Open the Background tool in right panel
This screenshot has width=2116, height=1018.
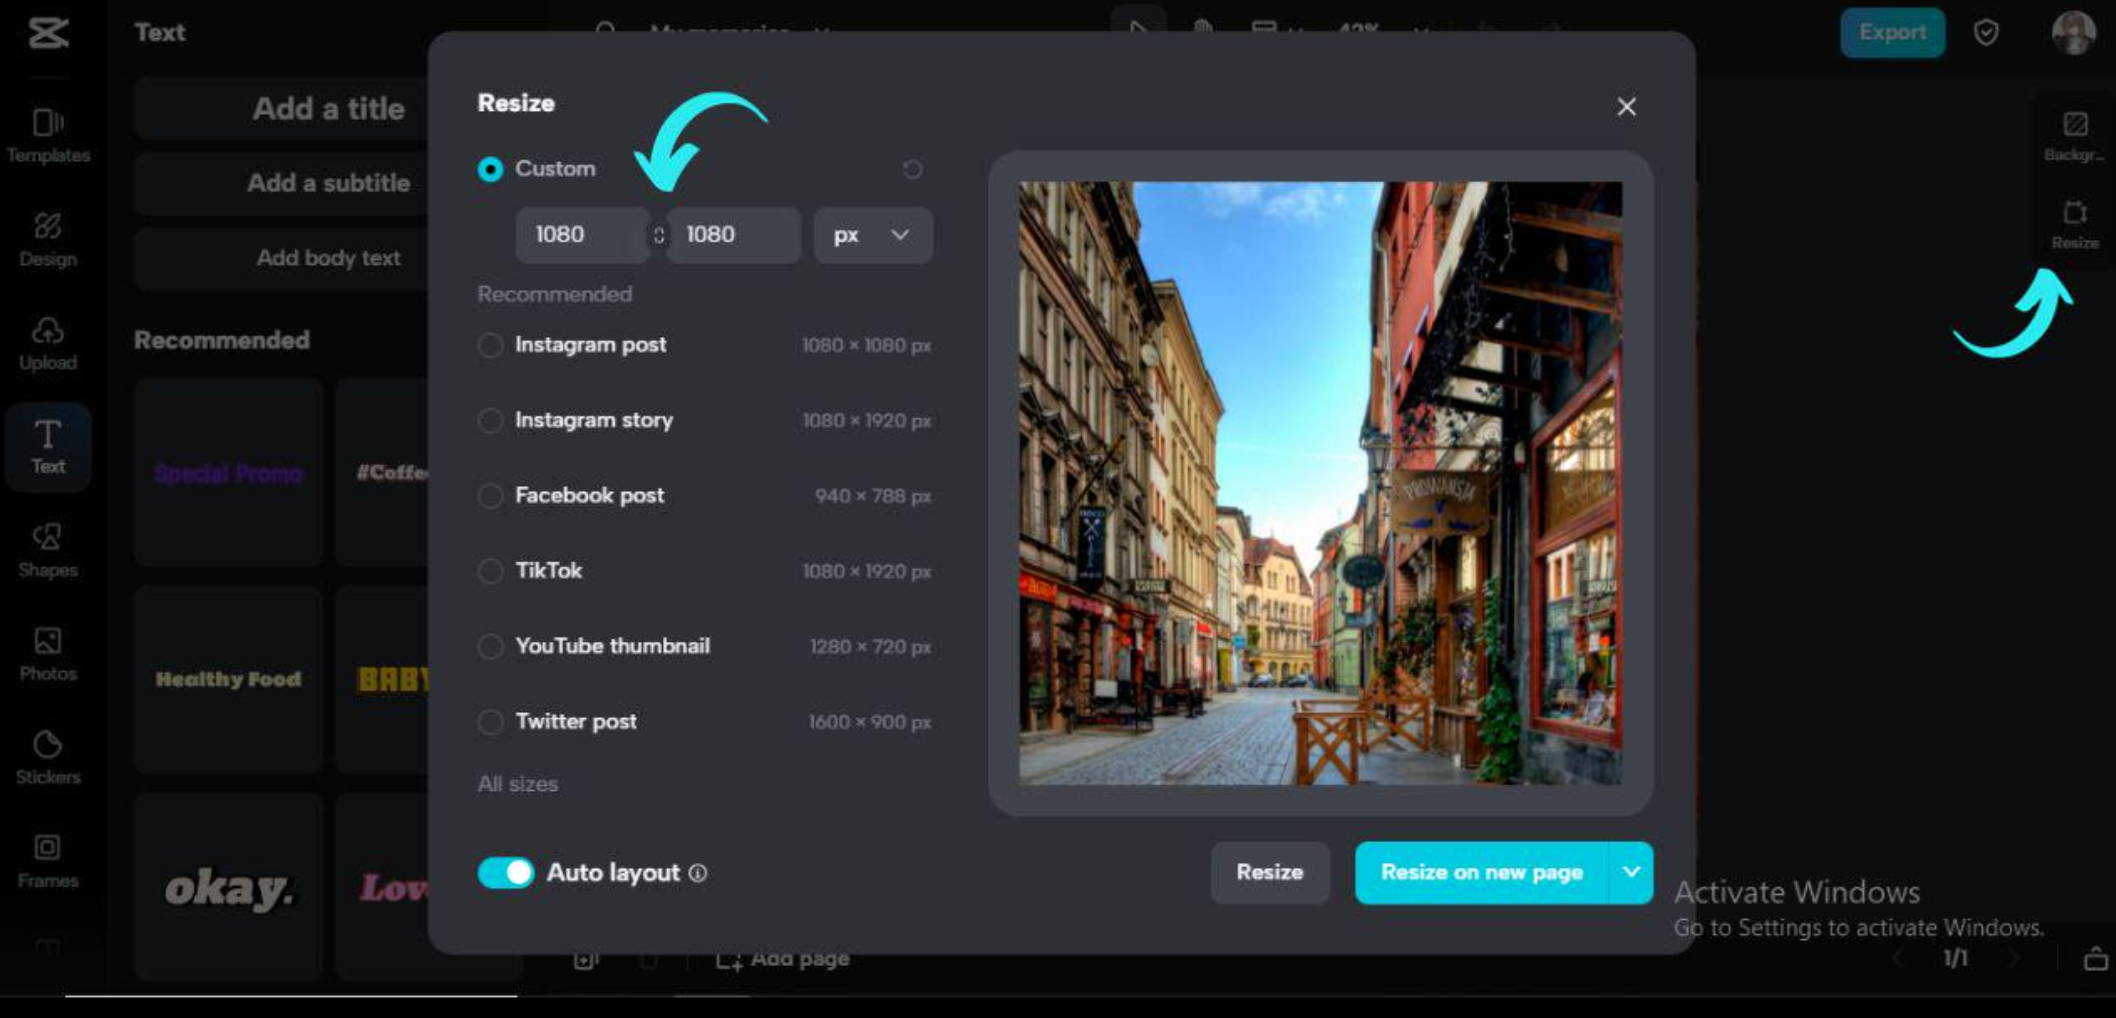(x=2074, y=136)
